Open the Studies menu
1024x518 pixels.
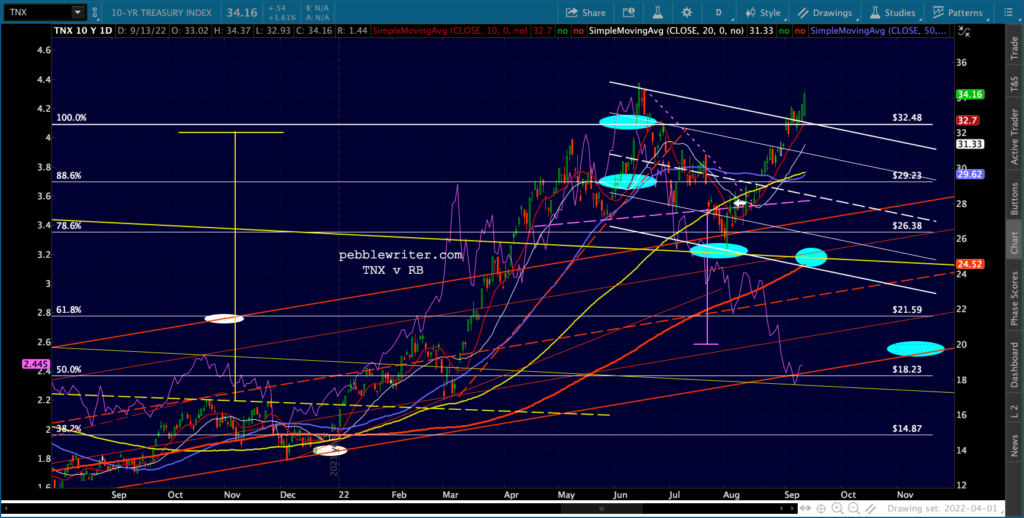(x=892, y=12)
